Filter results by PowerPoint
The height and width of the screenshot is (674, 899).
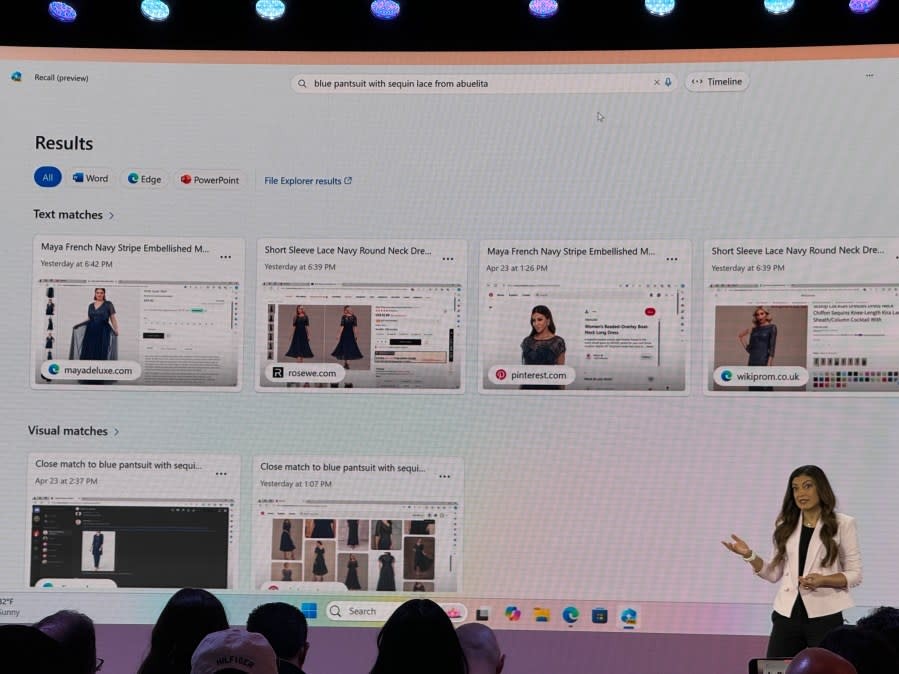210,180
